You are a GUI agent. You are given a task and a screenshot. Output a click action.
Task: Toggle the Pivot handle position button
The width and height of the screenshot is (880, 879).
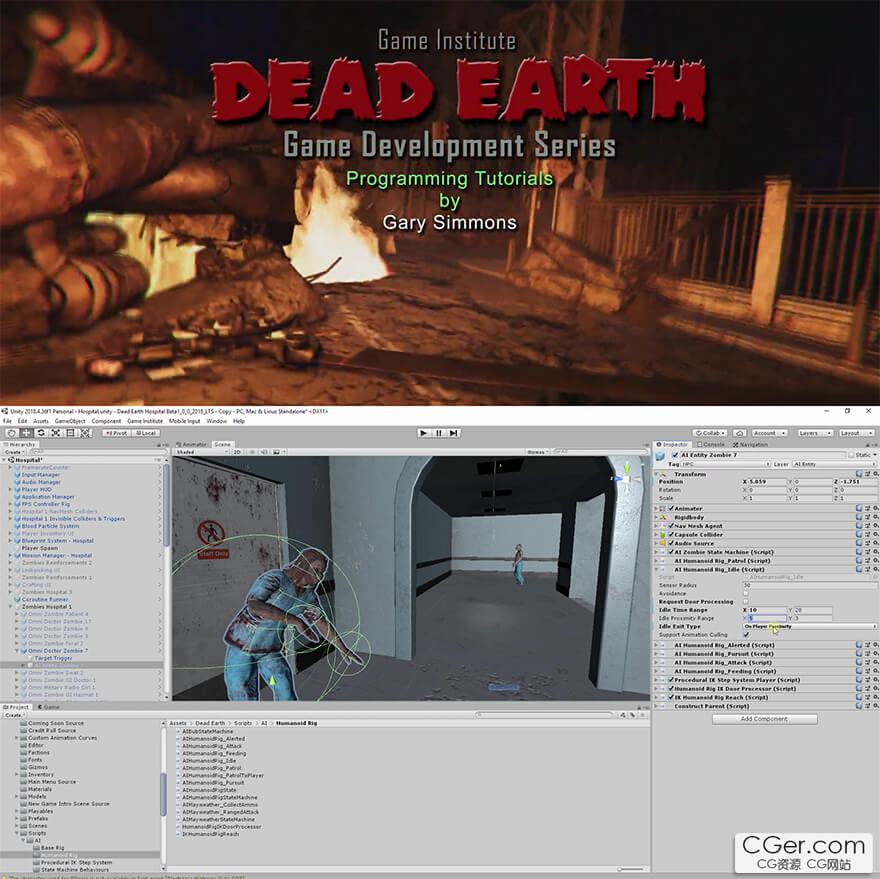click(117, 433)
